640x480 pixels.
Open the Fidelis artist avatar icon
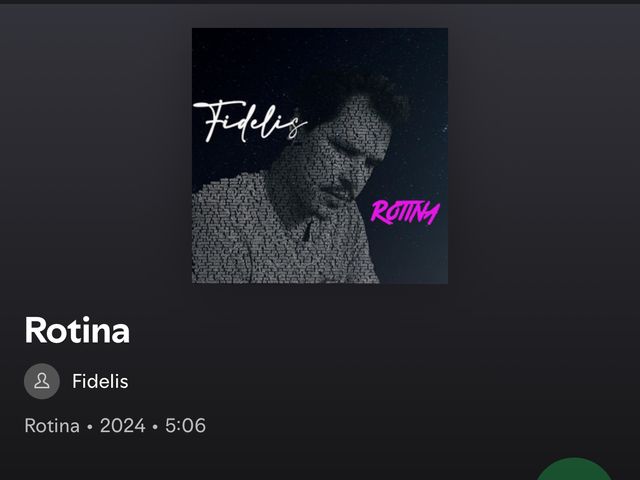42,381
